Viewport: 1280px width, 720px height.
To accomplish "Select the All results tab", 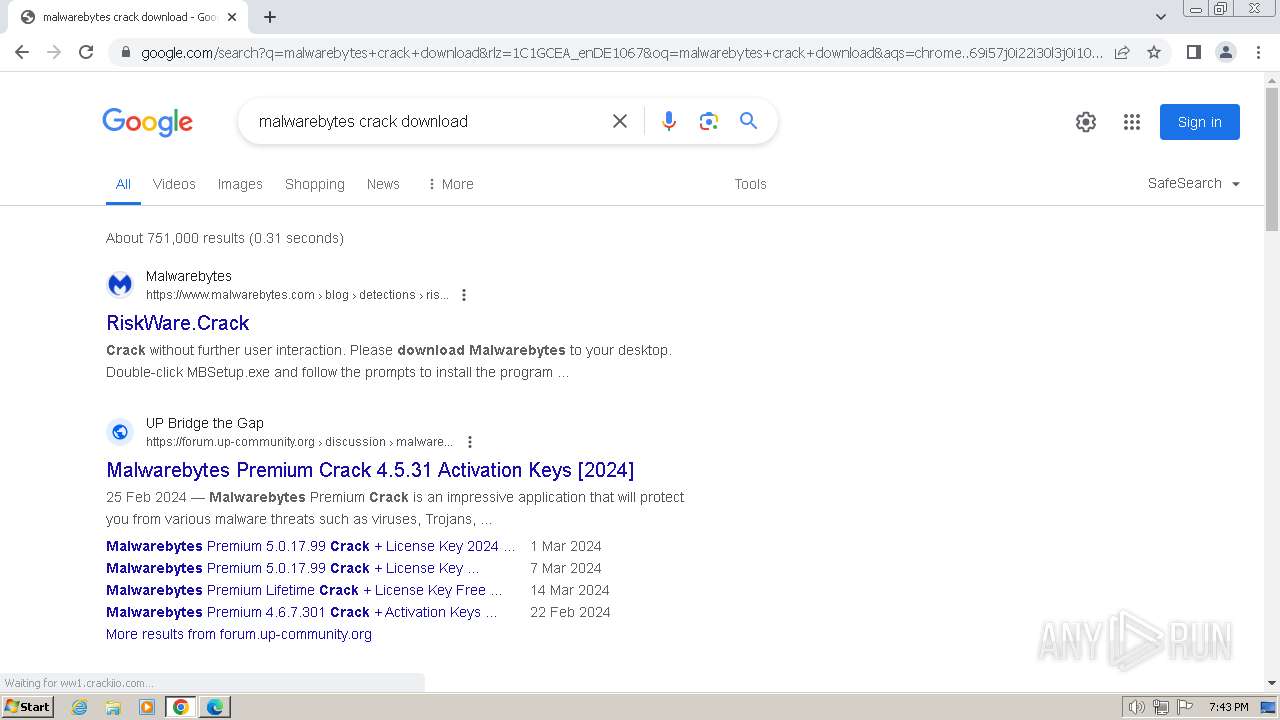I will tap(123, 184).
